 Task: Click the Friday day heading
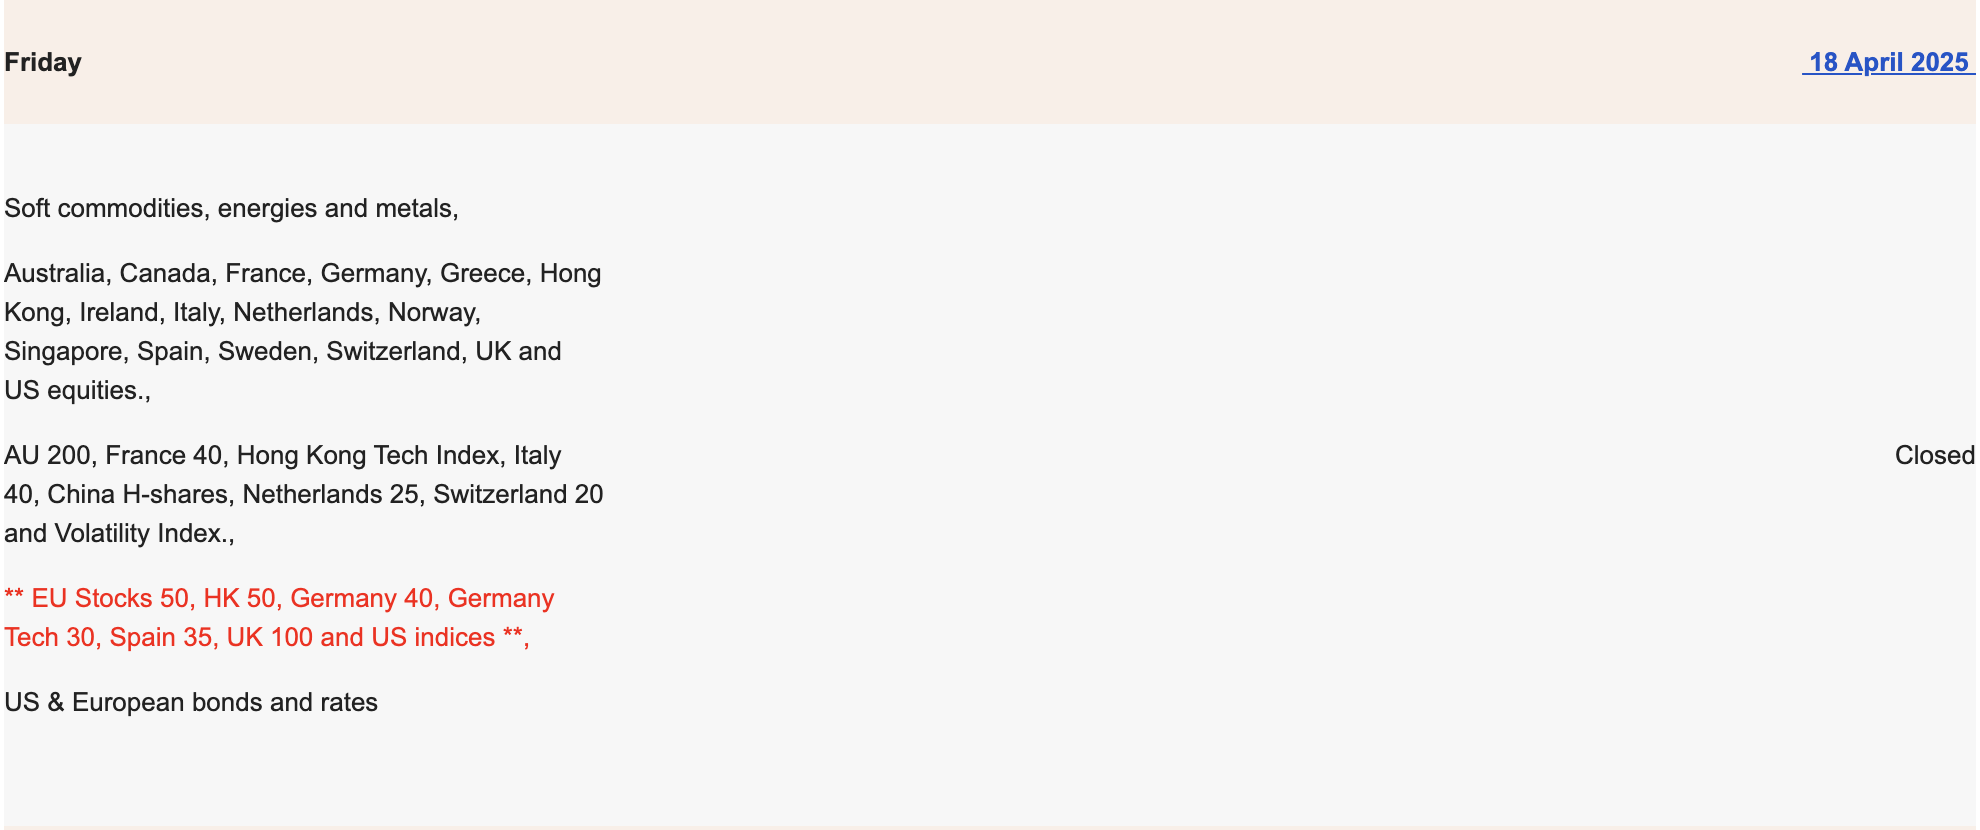click(x=43, y=62)
